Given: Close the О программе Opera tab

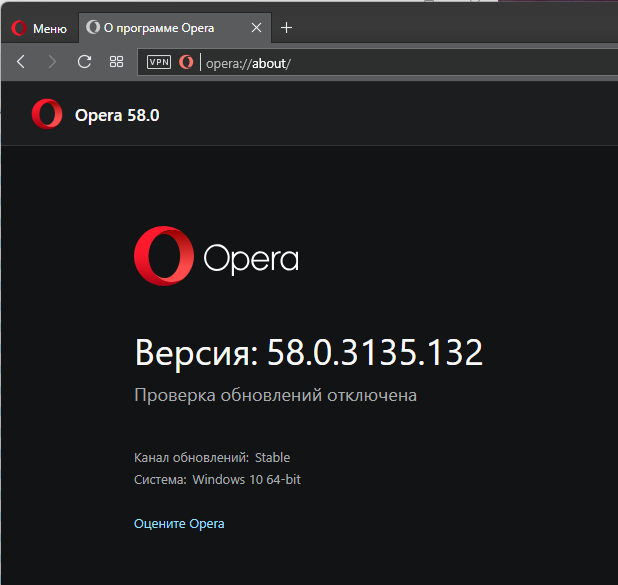Looking at the screenshot, I should point(256,28).
